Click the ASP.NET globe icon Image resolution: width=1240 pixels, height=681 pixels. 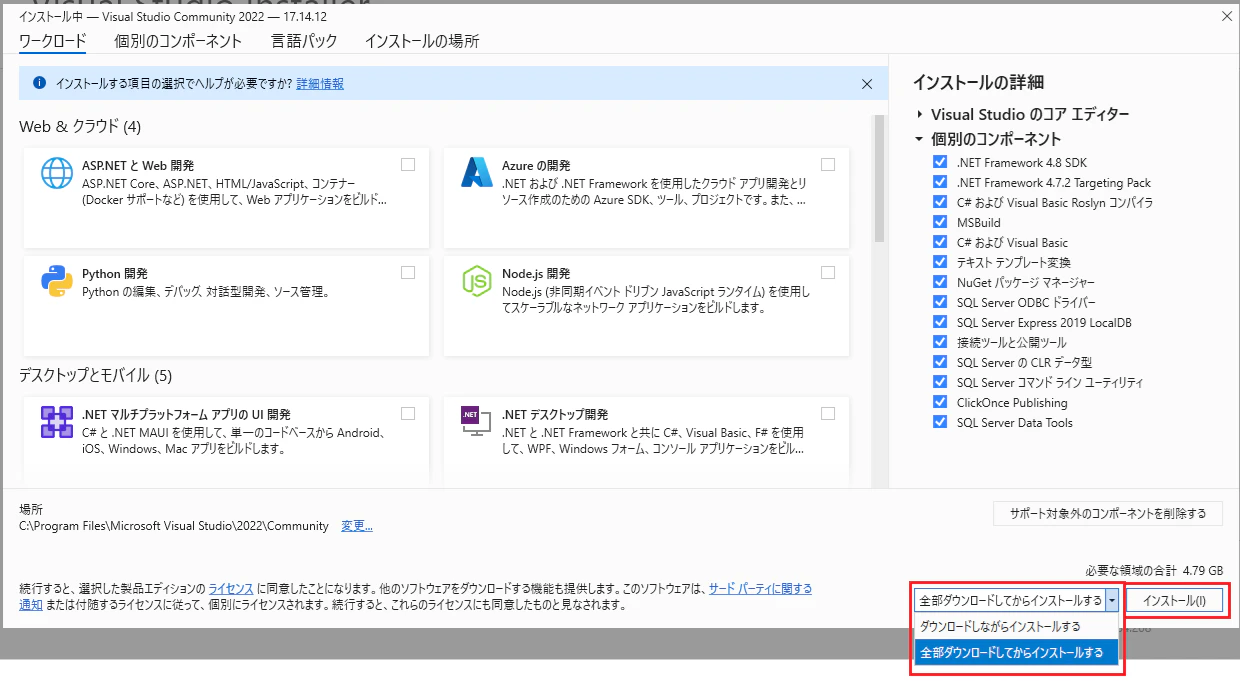[x=57, y=172]
